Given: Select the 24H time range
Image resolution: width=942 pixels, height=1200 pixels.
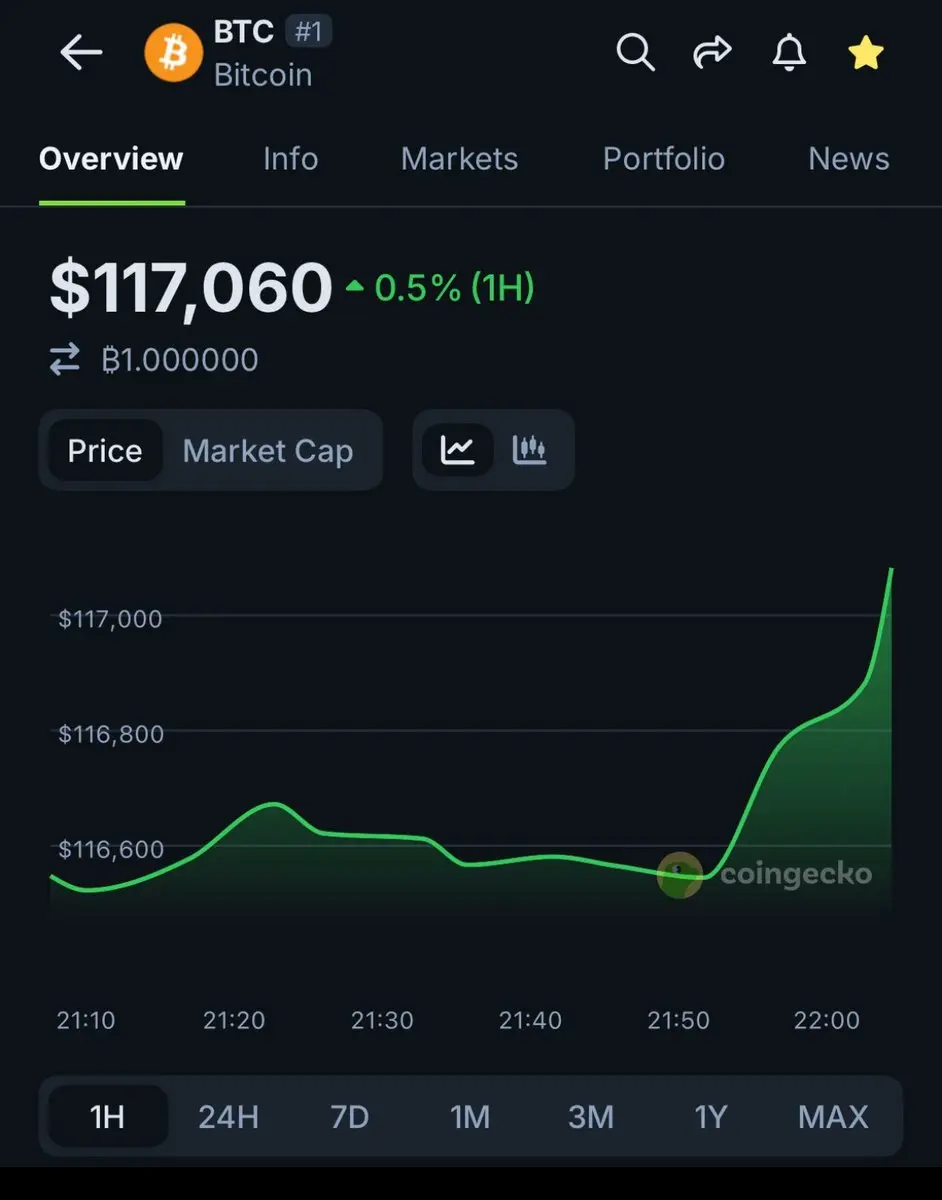Looking at the screenshot, I should 228,1116.
